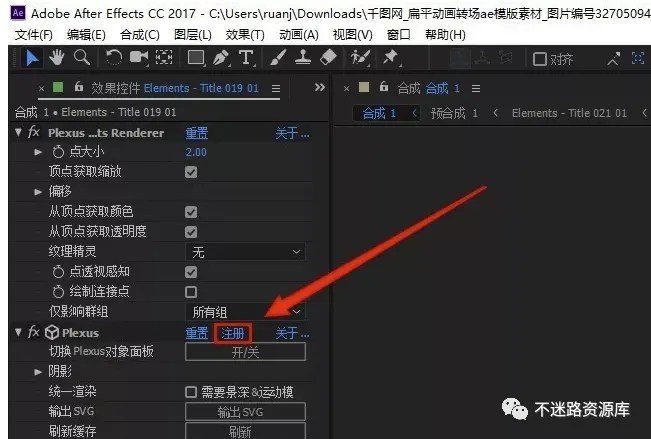Expand the 点大小 property
The width and height of the screenshot is (651, 439).
[x=38, y=152]
